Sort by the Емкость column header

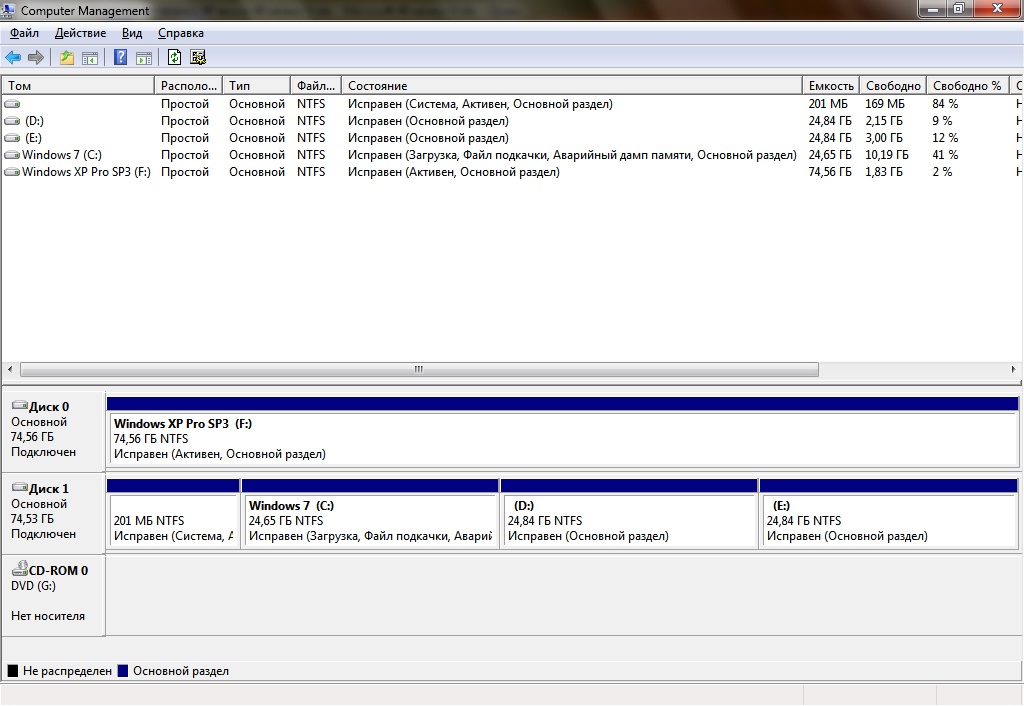click(x=831, y=86)
